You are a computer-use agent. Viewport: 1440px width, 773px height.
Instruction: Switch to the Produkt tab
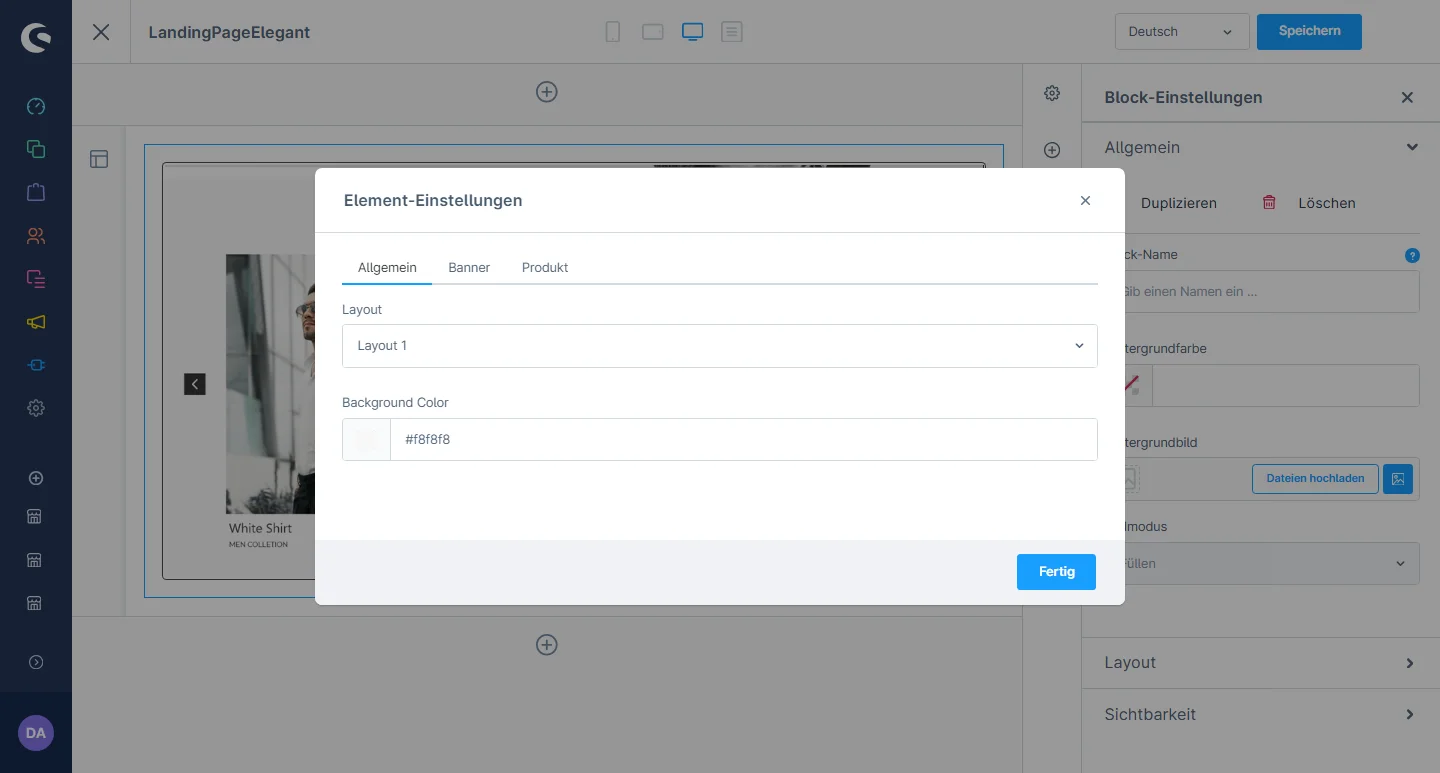[545, 268]
